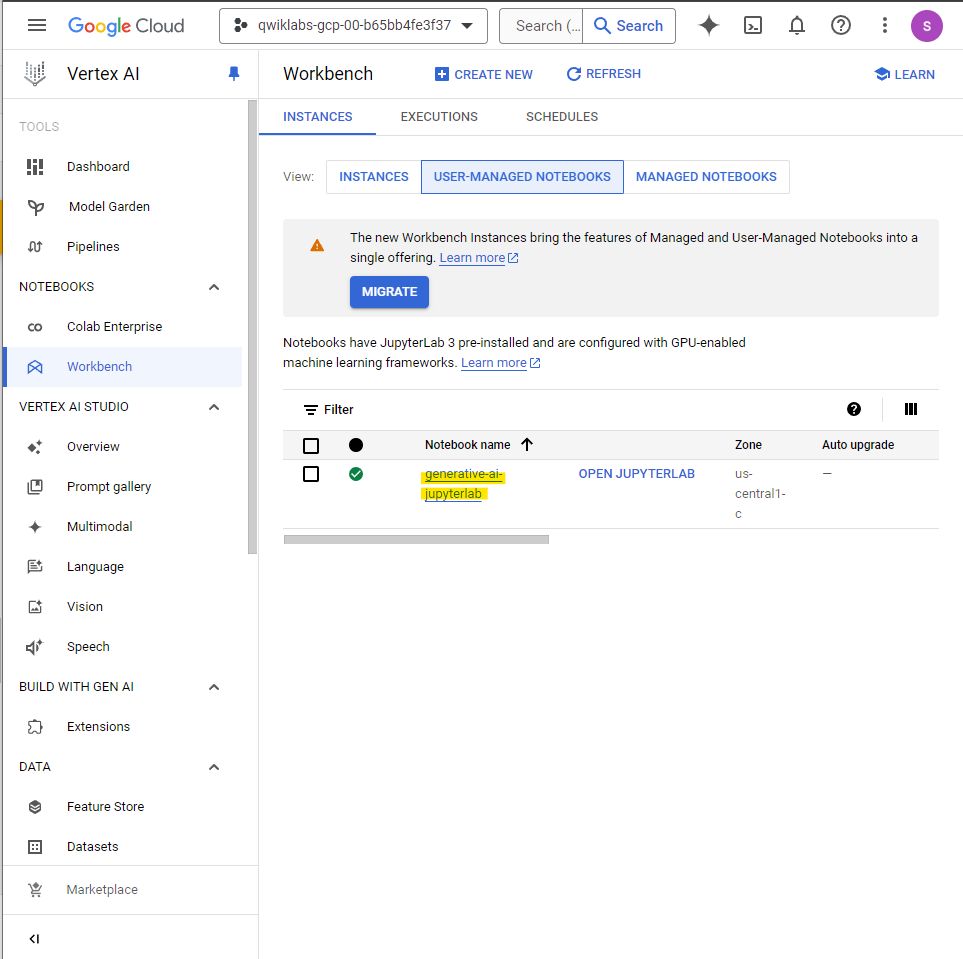Click the Google Cloud logo
This screenshot has width=963, height=959.
(126, 26)
